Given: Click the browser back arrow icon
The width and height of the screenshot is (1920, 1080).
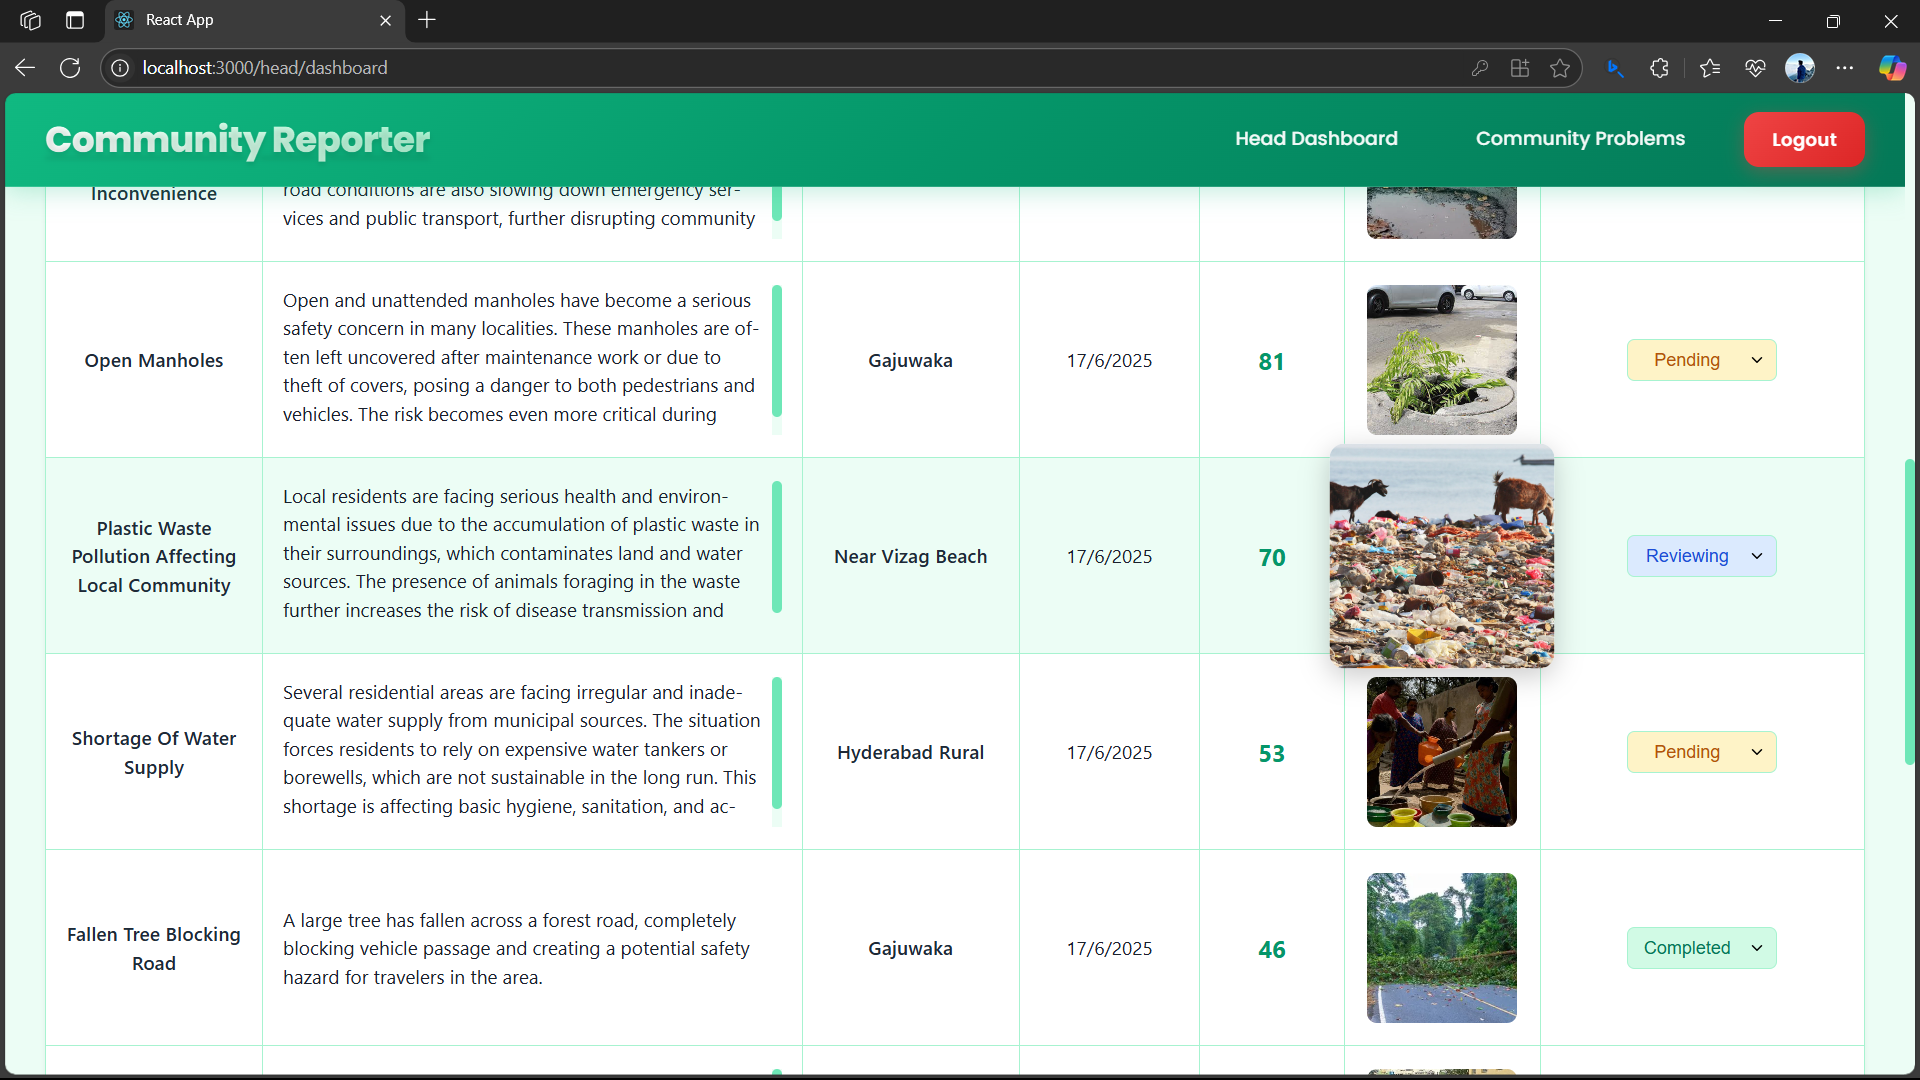Looking at the screenshot, I should [25, 68].
